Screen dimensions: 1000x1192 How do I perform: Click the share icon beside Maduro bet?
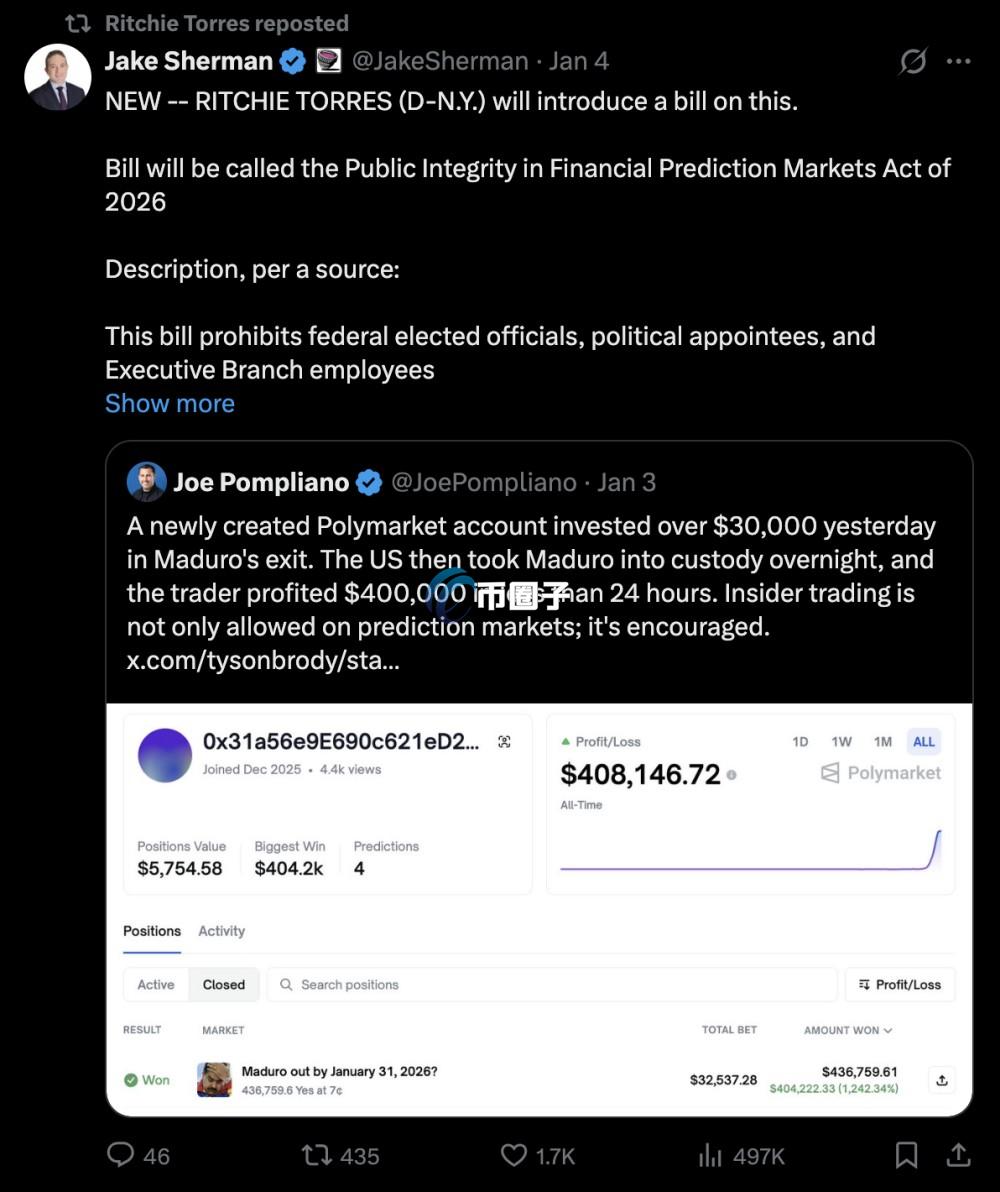(x=941, y=1079)
